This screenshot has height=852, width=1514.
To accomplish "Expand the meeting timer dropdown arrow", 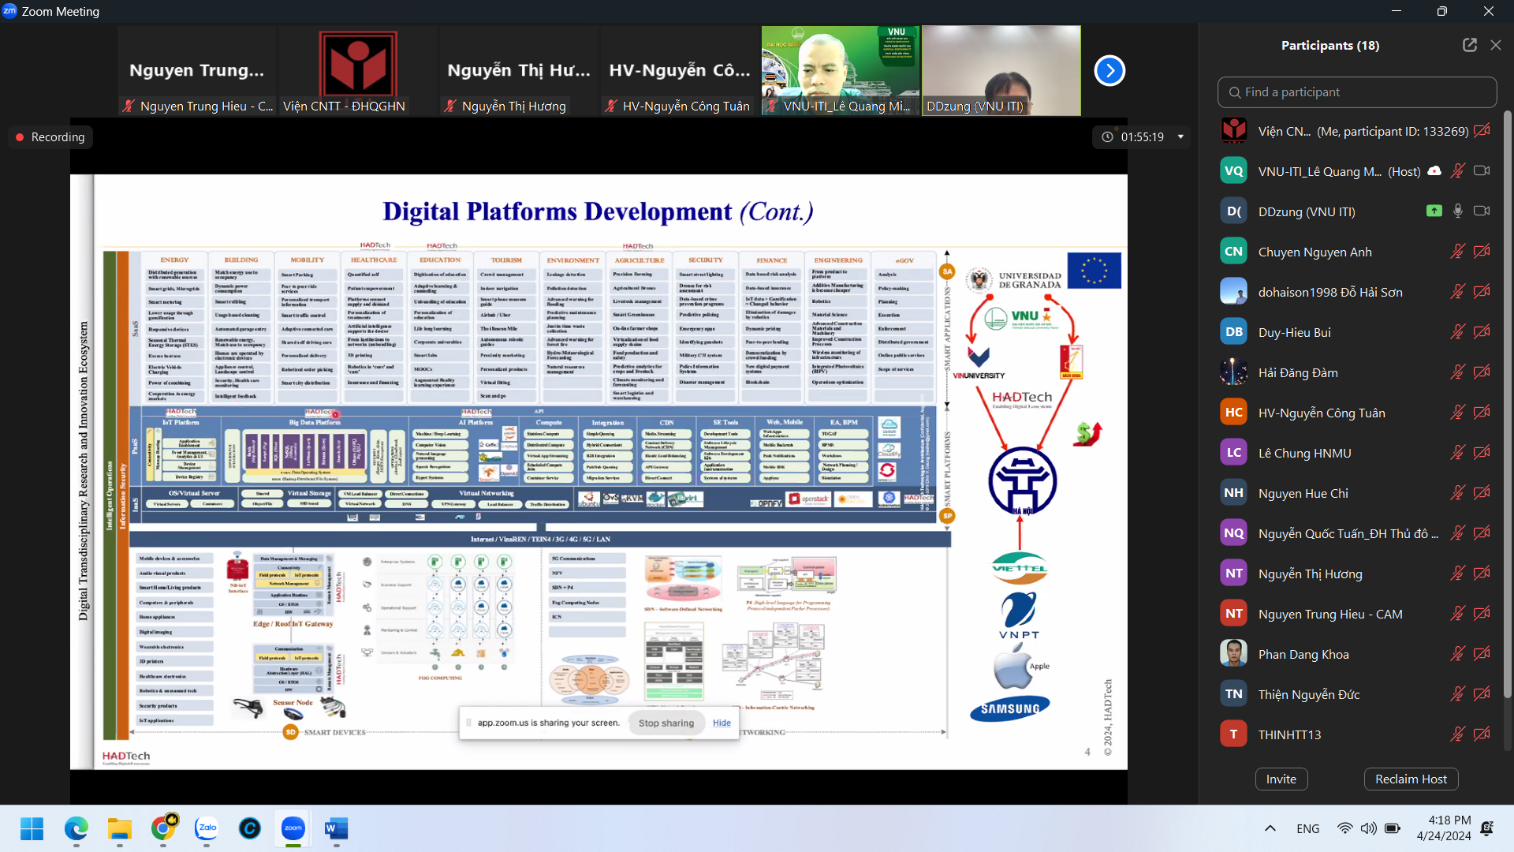I will [1180, 137].
